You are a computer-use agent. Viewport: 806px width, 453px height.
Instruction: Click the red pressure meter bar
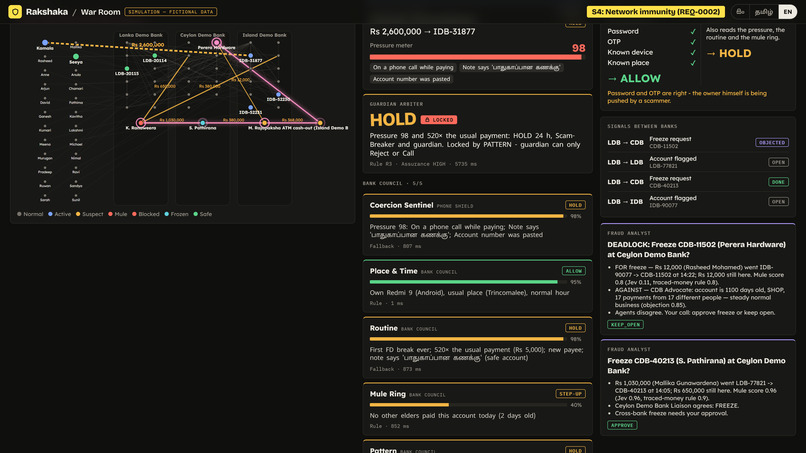pyautogui.click(x=475, y=57)
